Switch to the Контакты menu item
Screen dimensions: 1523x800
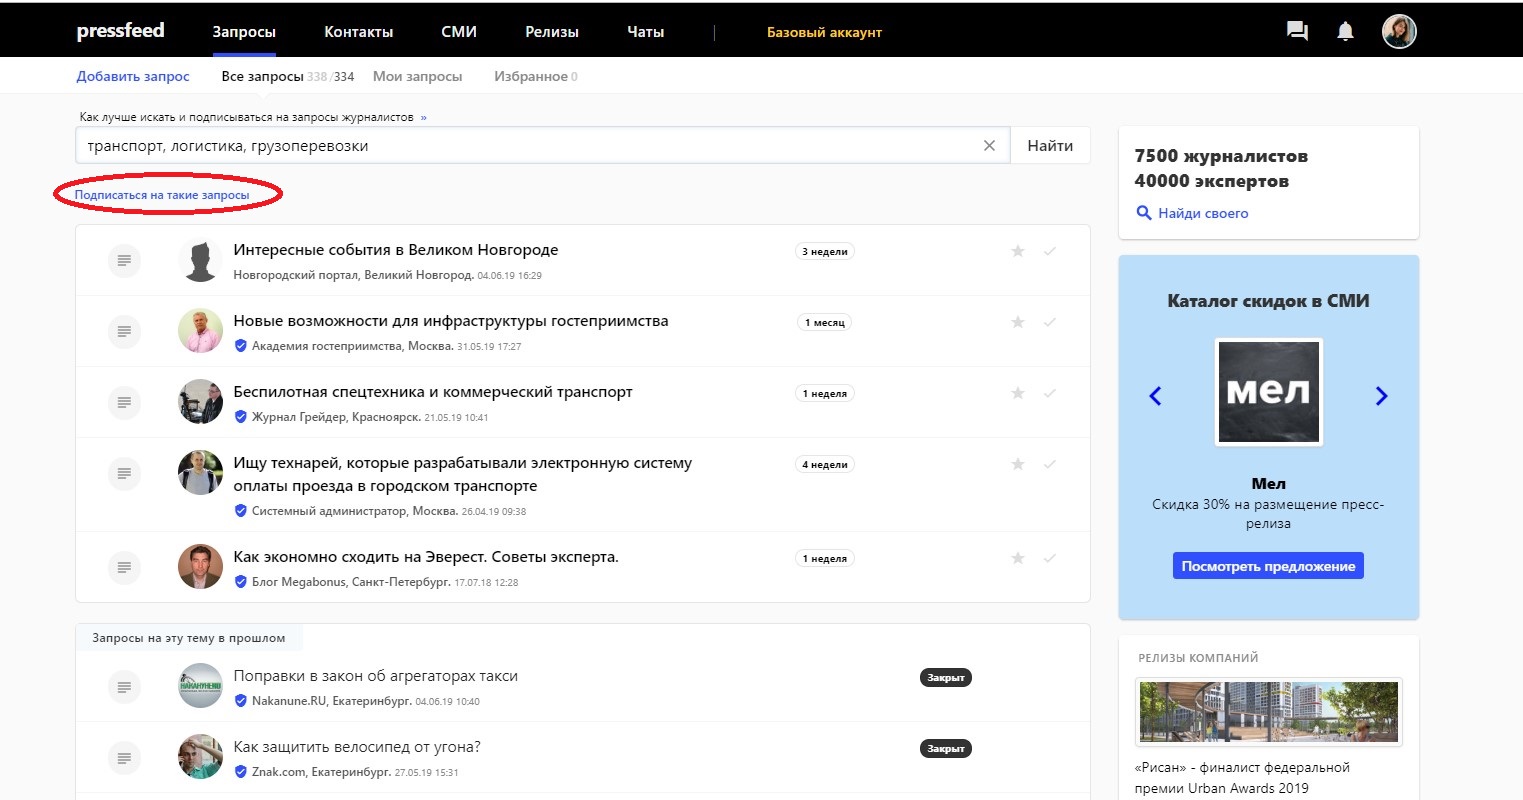358,32
